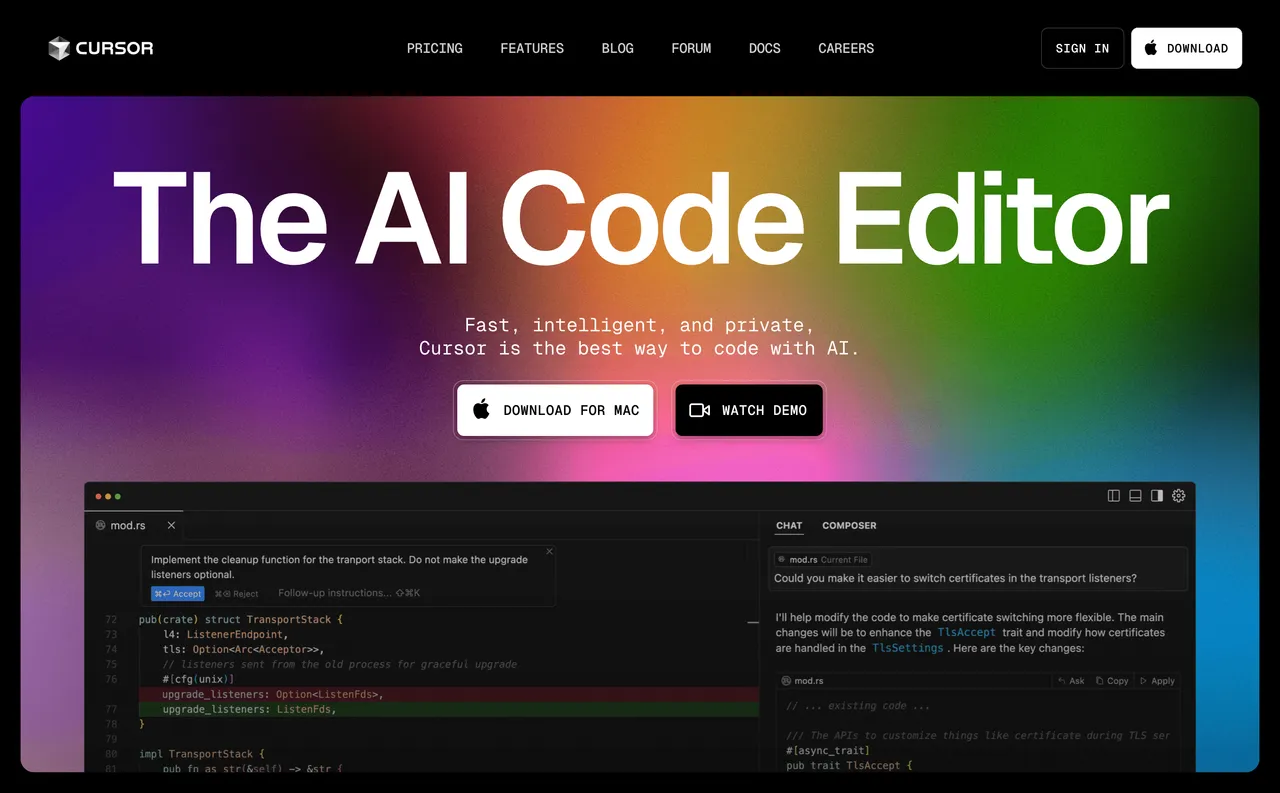Accept the suggested code change
The width and height of the screenshot is (1280, 793).
178,594
